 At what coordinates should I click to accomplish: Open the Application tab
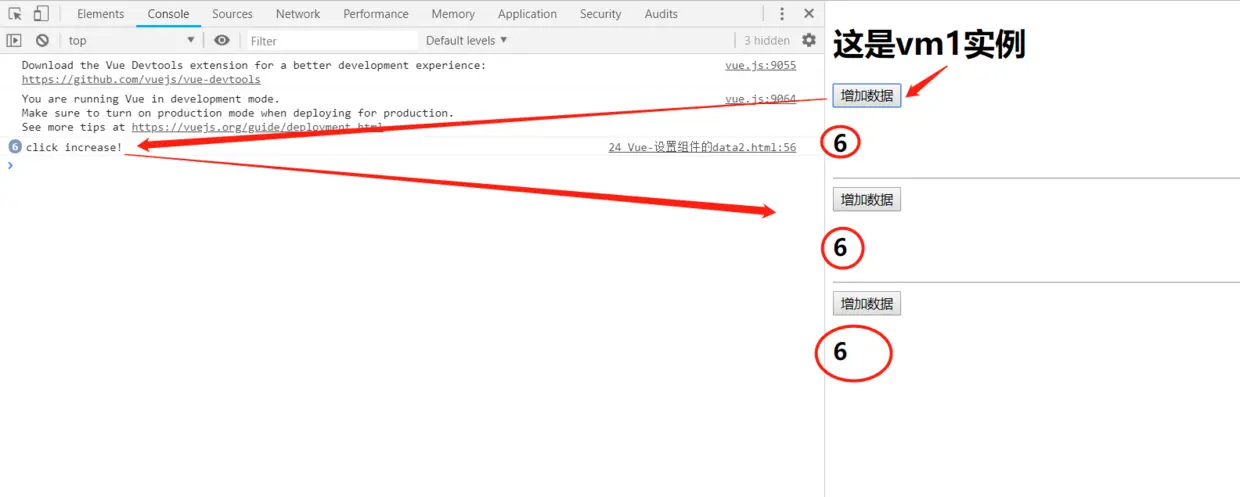pos(527,14)
